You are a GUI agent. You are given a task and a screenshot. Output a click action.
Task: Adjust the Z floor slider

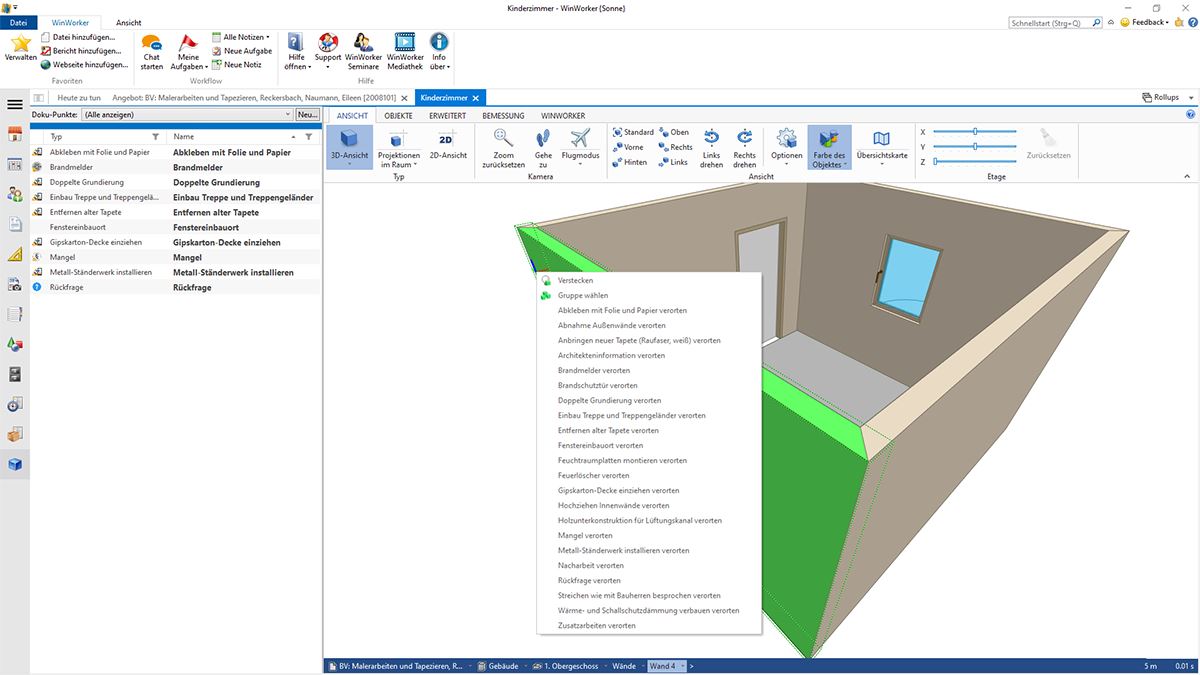(x=975, y=161)
